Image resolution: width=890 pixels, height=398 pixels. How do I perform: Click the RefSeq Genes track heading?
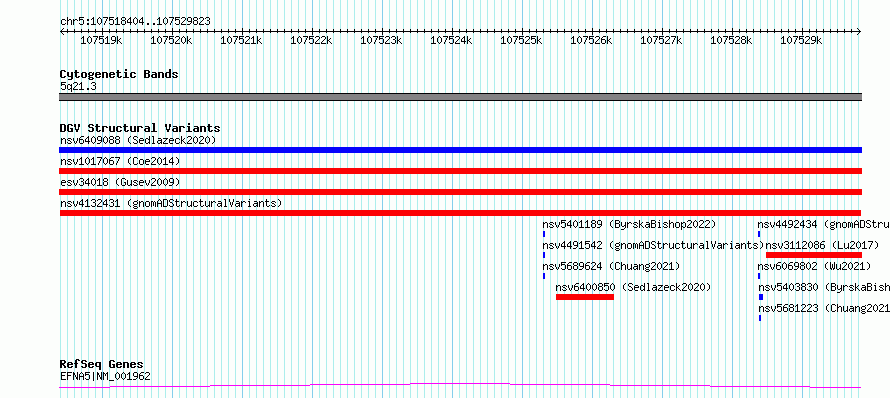click(102, 365)
